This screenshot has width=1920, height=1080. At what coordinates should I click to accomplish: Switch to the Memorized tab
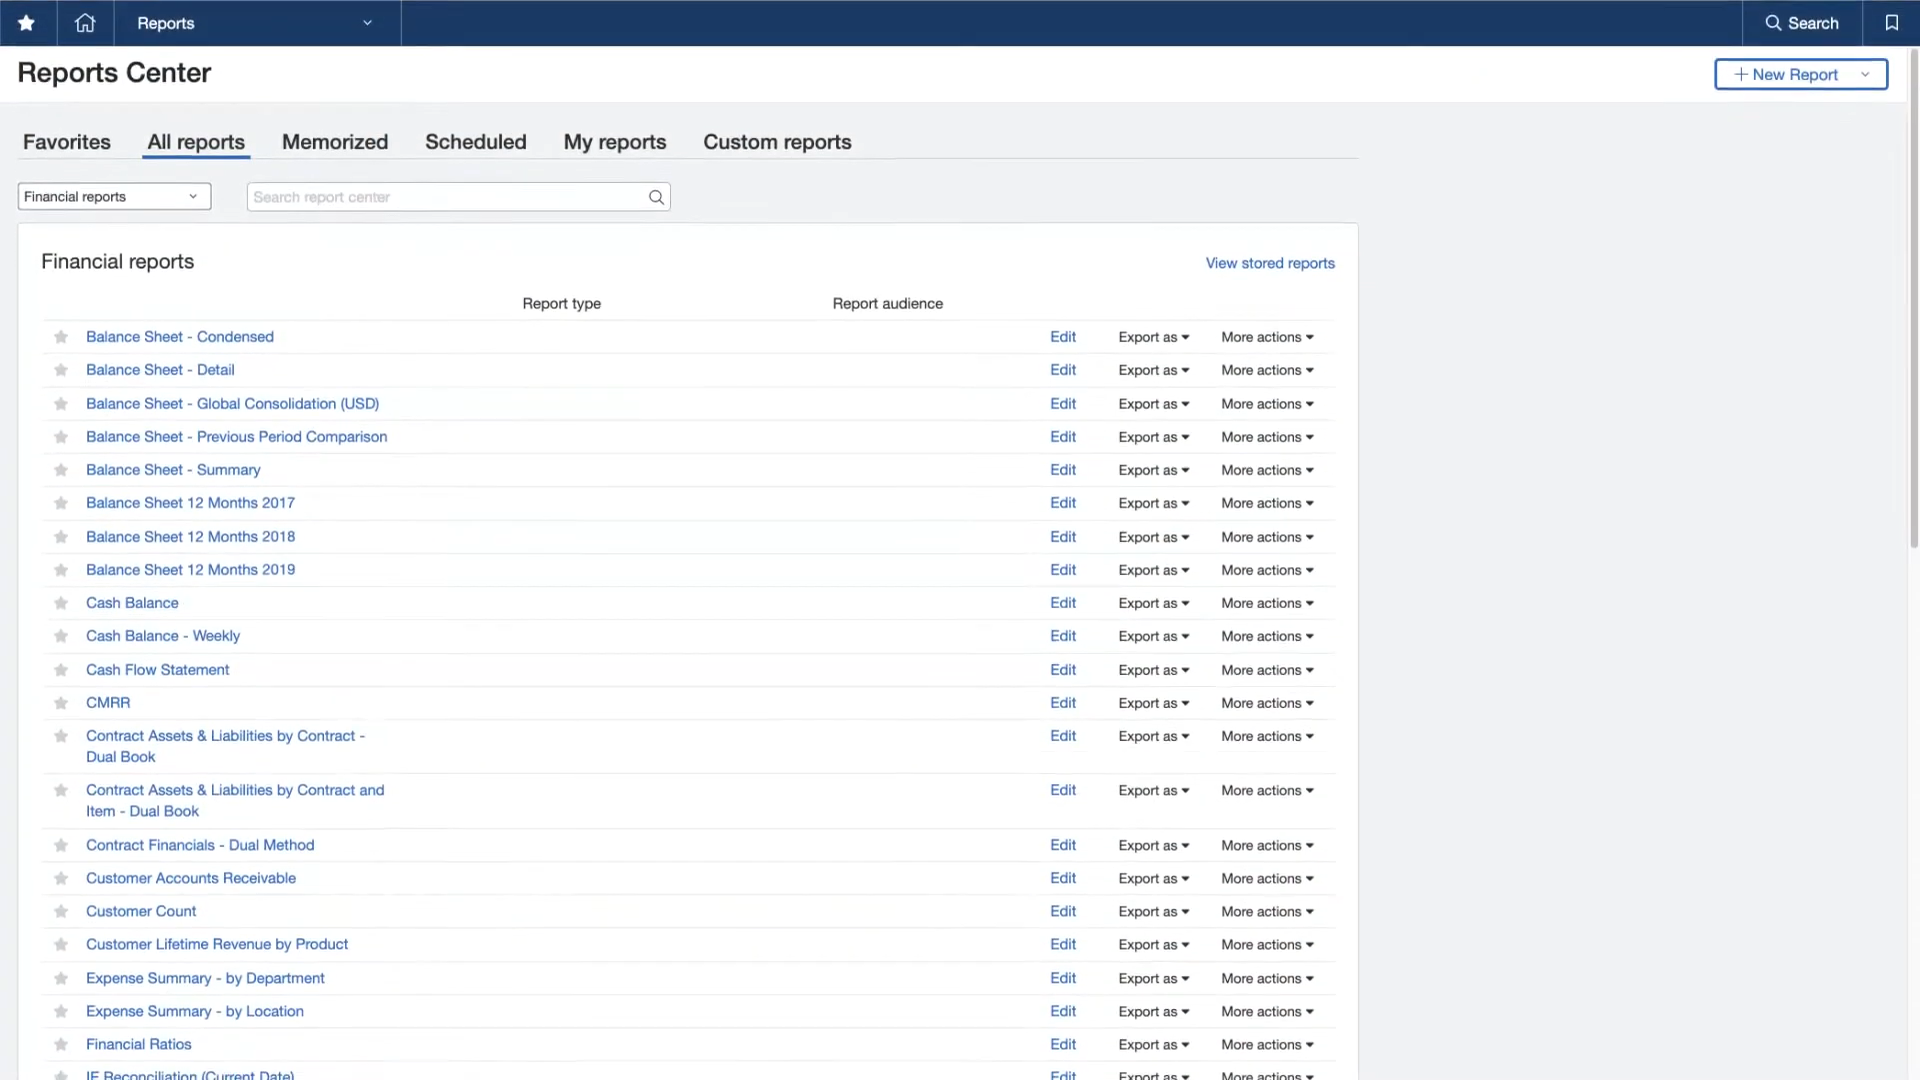(x=335, y=142)
